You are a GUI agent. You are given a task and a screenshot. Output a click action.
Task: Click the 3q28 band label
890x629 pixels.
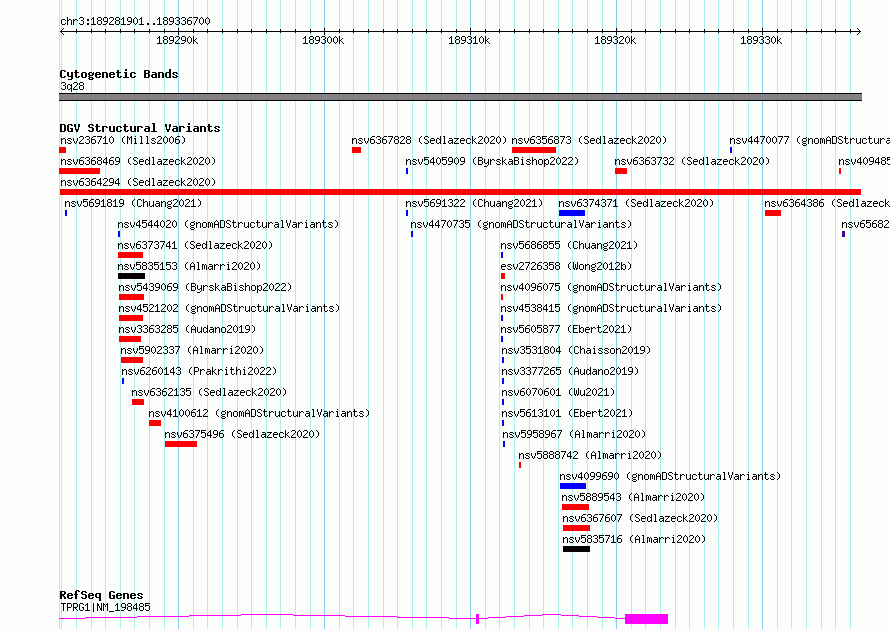pyautogui.click(x=72, y=86)
